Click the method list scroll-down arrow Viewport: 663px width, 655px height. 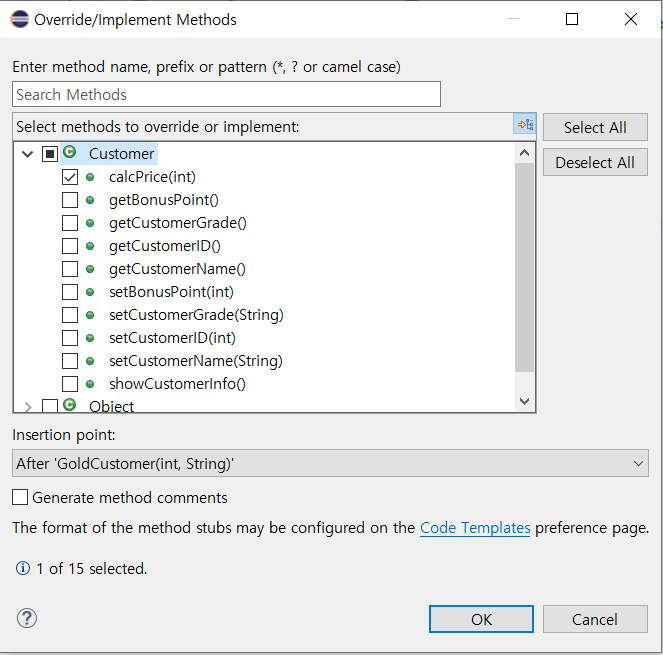click(x=524, y=401)
